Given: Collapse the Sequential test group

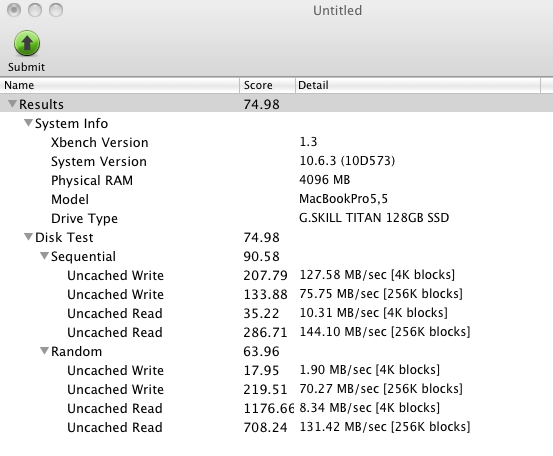Looking at the screenshot, I should [44, 256].
